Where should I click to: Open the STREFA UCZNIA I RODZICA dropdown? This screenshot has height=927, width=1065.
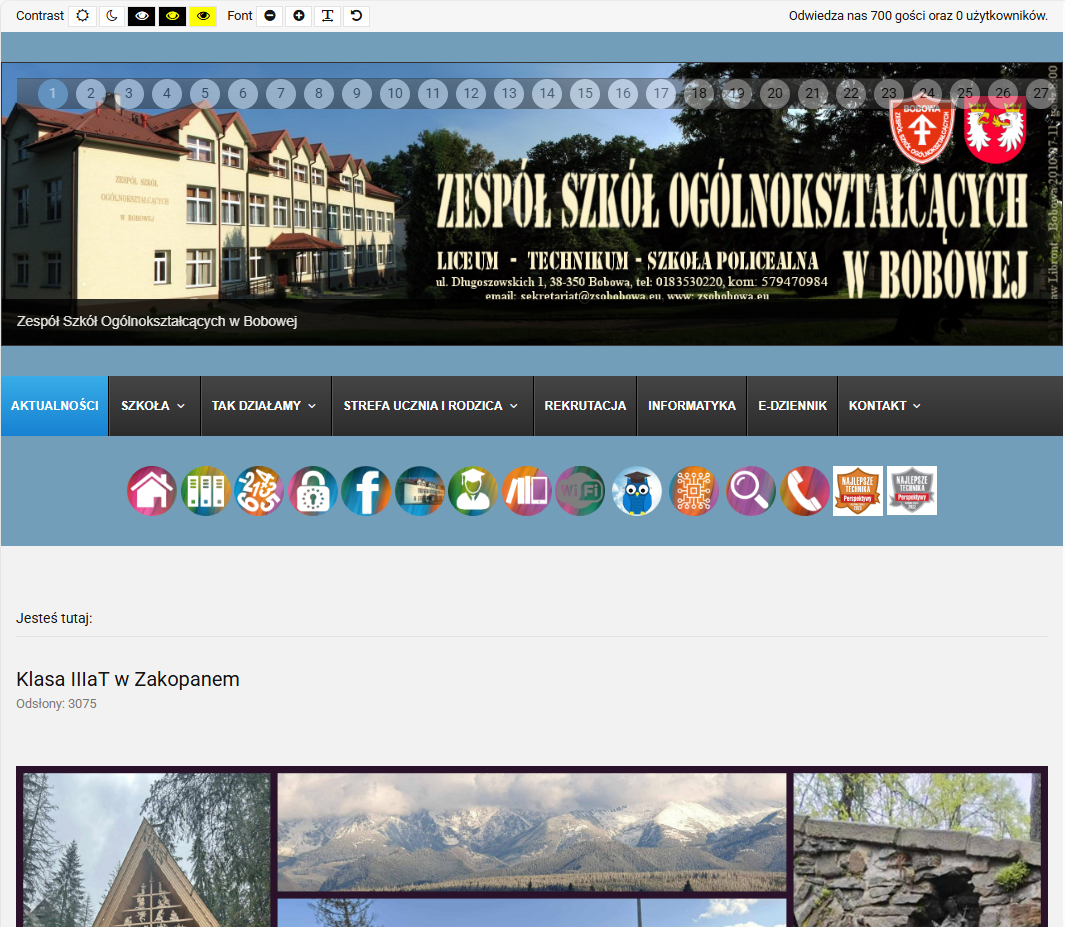click(x=431, y=406)
